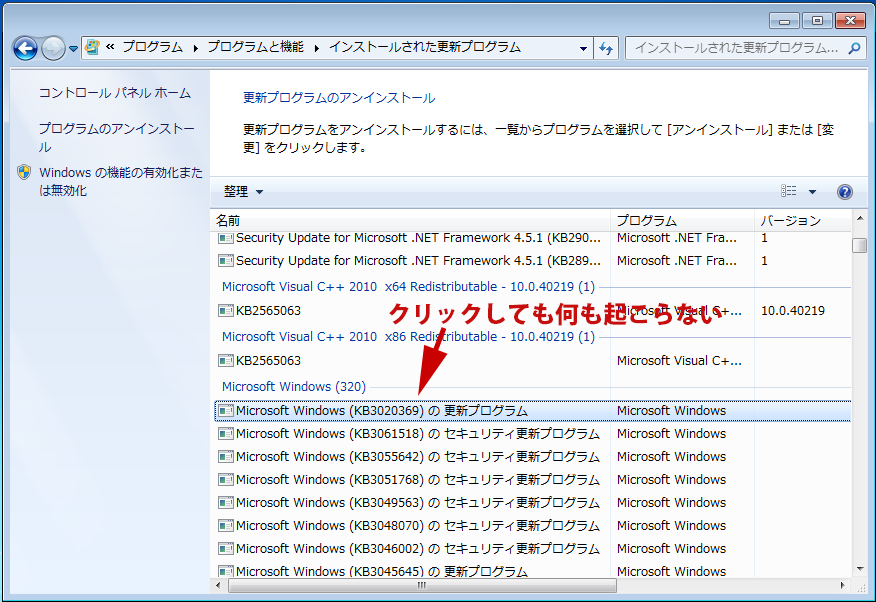The width and height of the screenshot is (876, 602).
Task: Minimize the window
Action: tap(785, 21)
